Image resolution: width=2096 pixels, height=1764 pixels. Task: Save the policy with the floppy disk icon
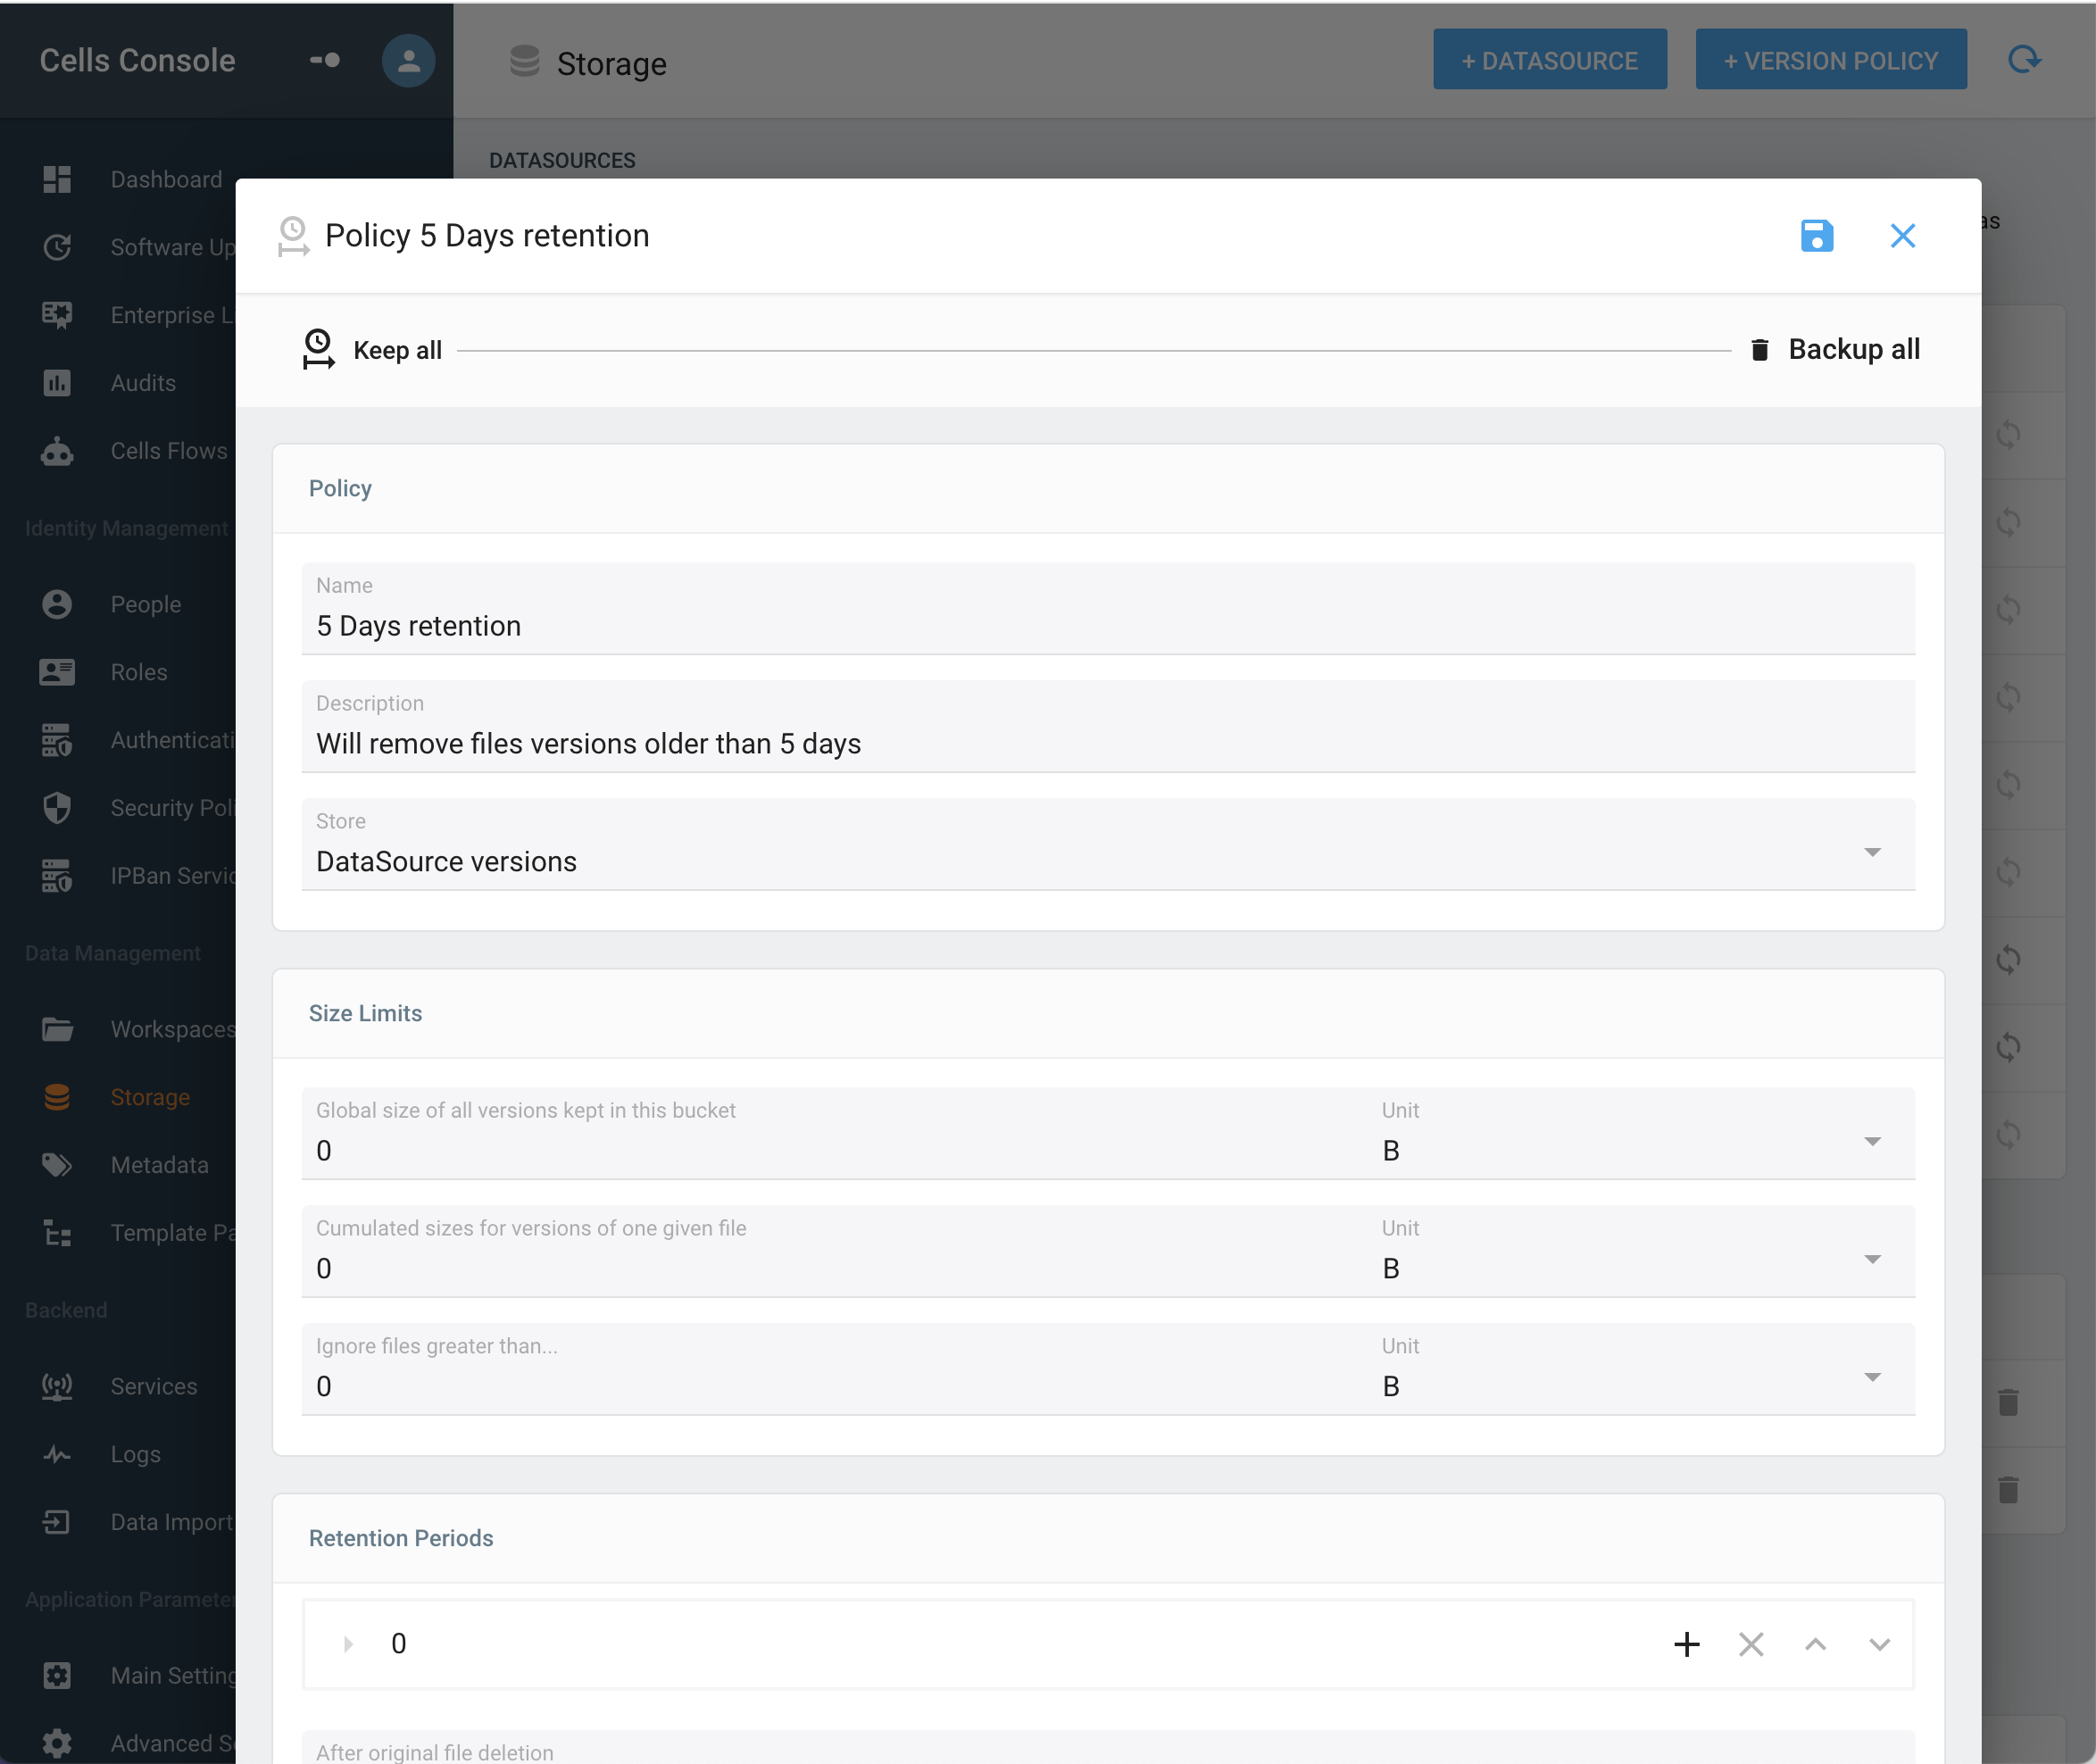(1816, 236)
